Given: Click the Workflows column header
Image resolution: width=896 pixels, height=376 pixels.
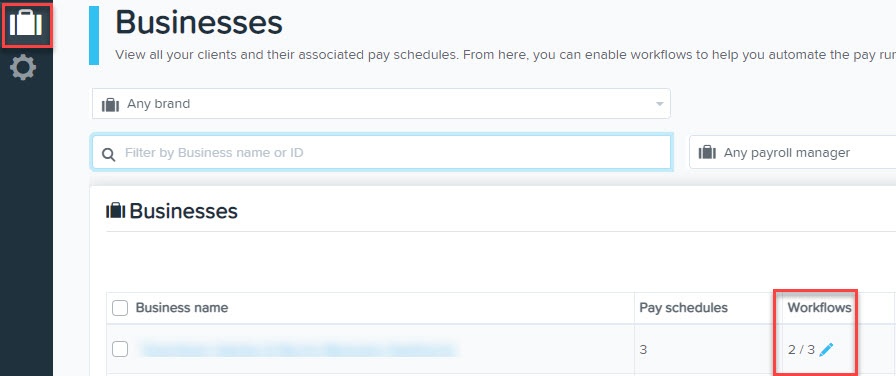Looking at the screenshot, I should [x=819, y=308].
